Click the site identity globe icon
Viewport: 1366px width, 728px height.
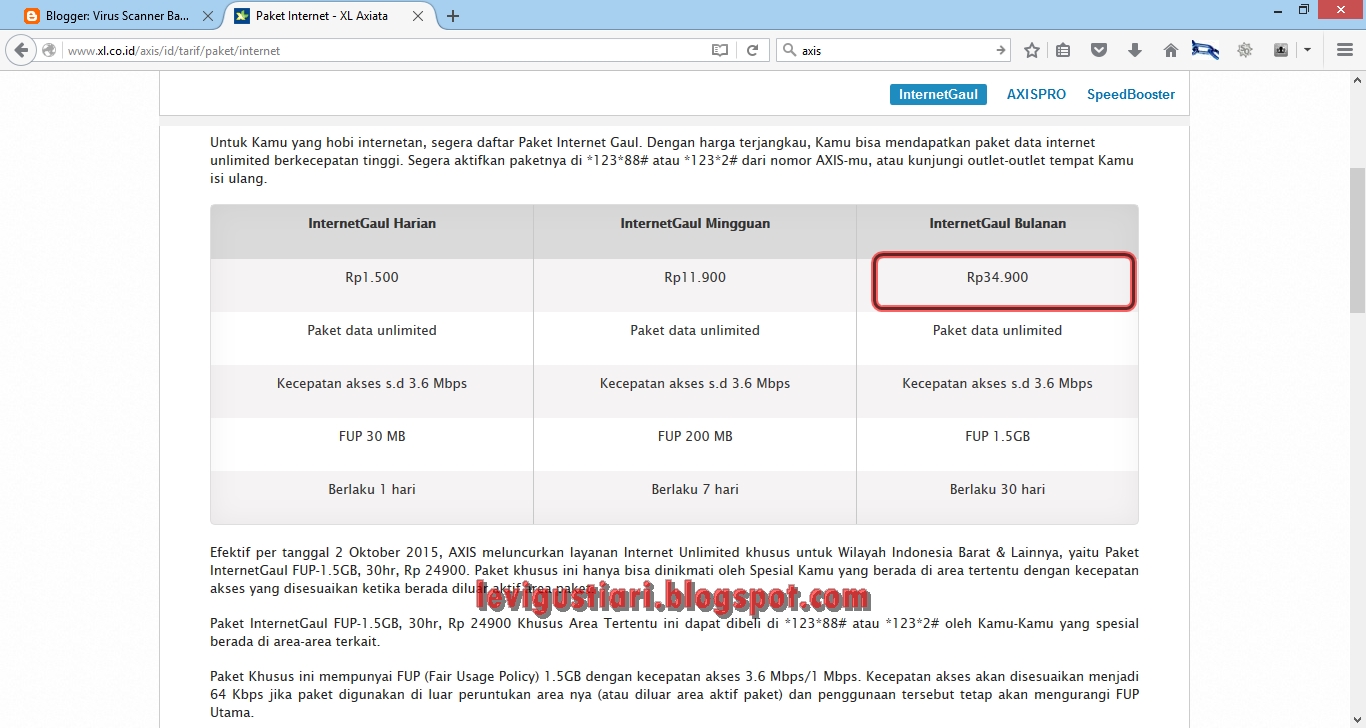click(49, 50)
